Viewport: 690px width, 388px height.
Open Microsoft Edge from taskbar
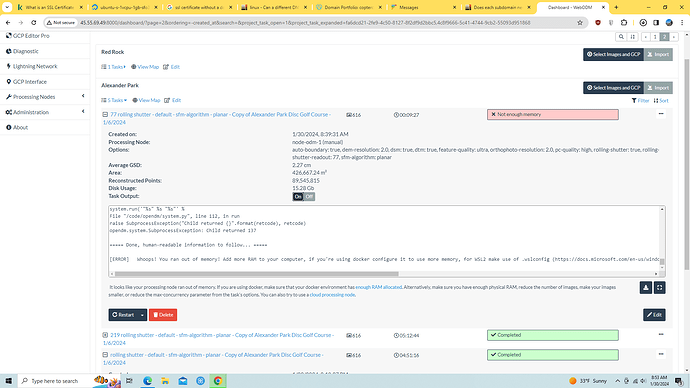point(147,381)
